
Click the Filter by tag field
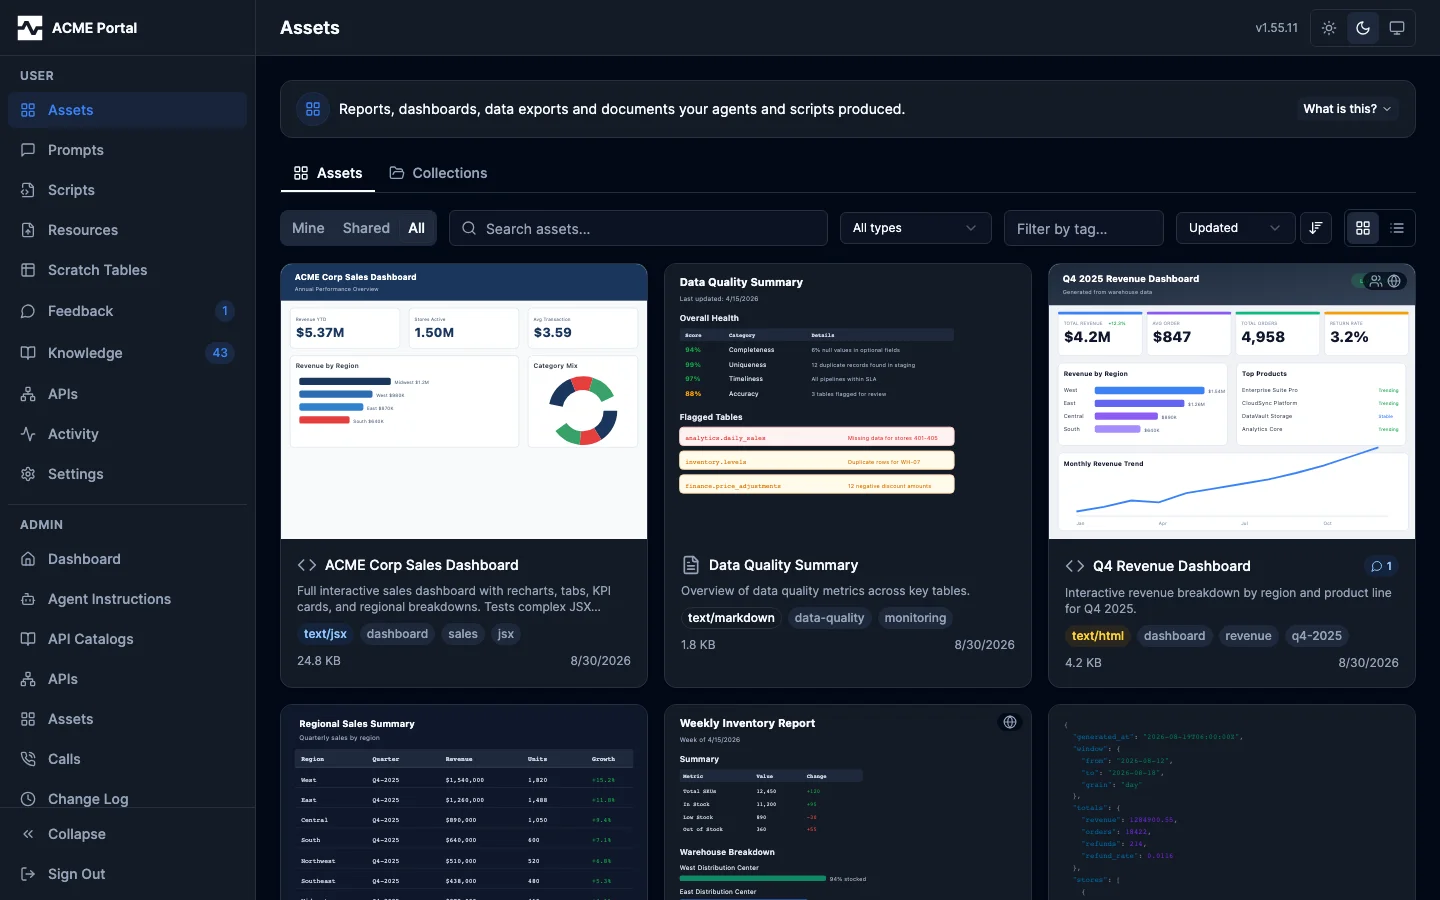coord(1084,228)
